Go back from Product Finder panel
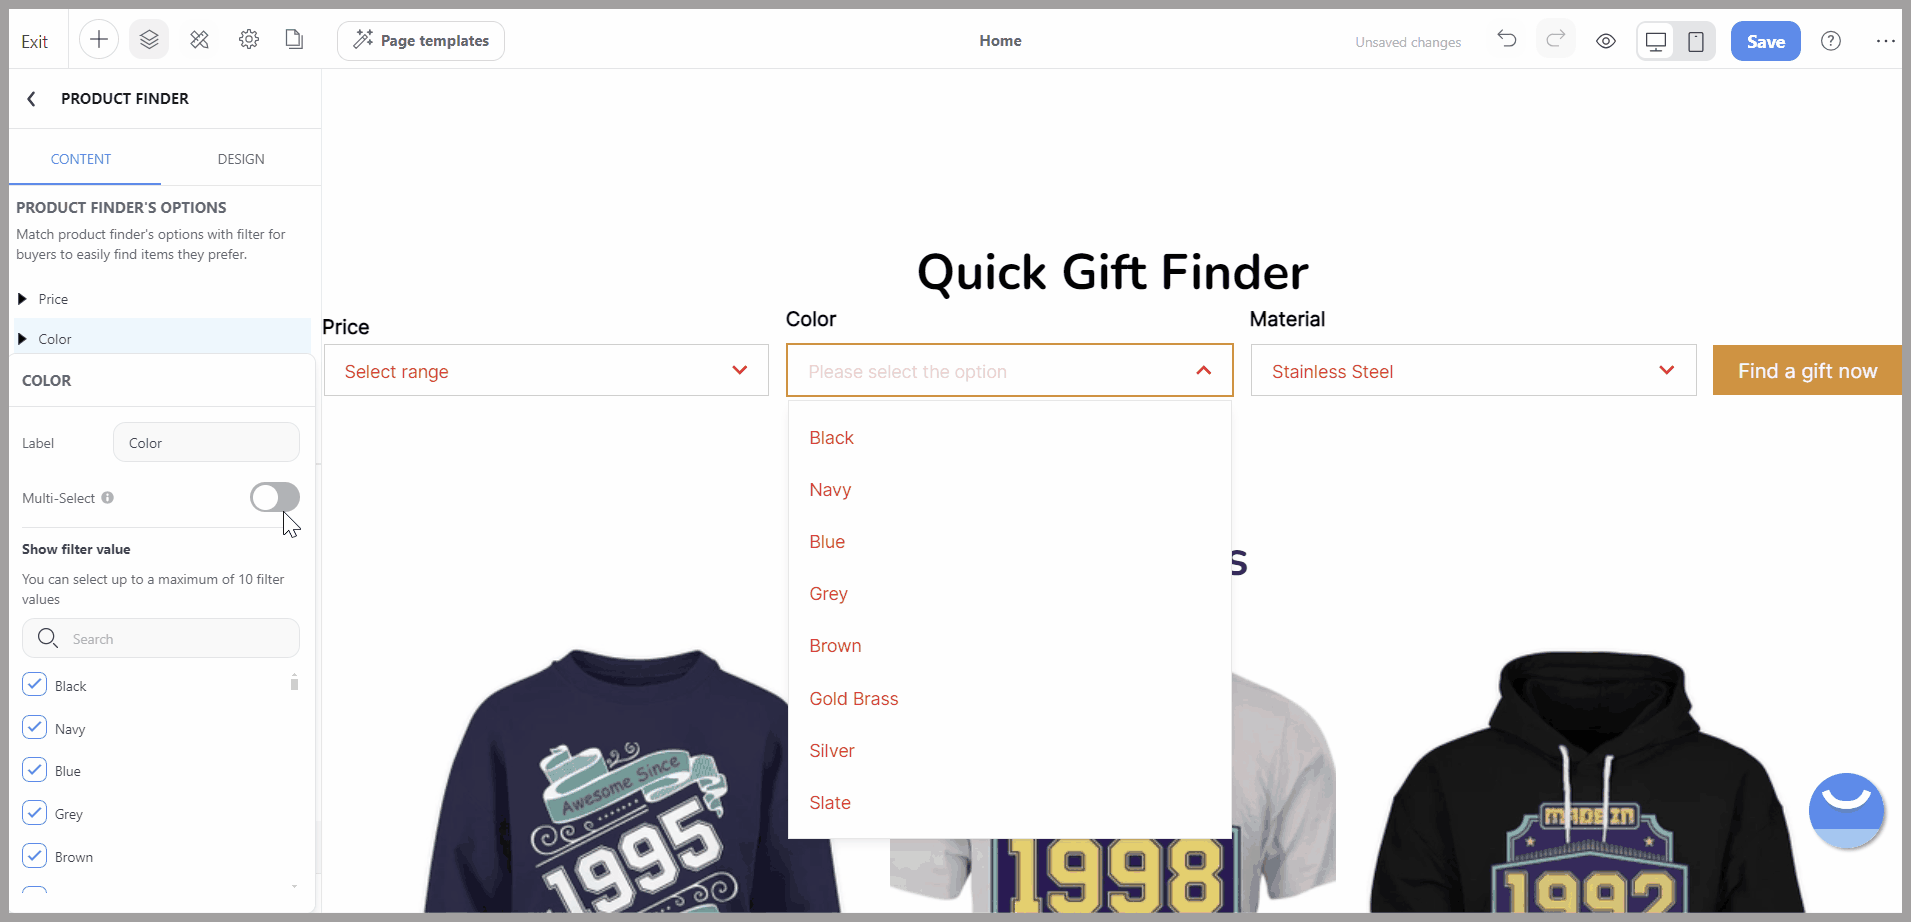1911x922 pixels. (x=32, y=98)
